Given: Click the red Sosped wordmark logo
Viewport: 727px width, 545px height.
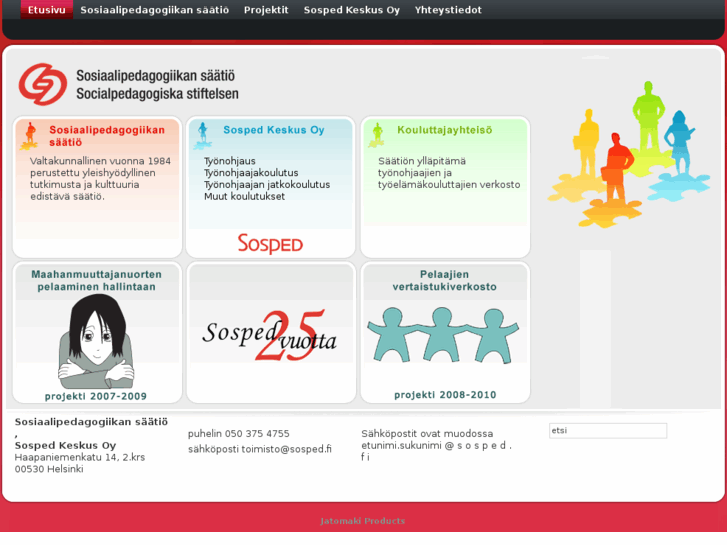Looking at the screenshot, I should point(270,244).
